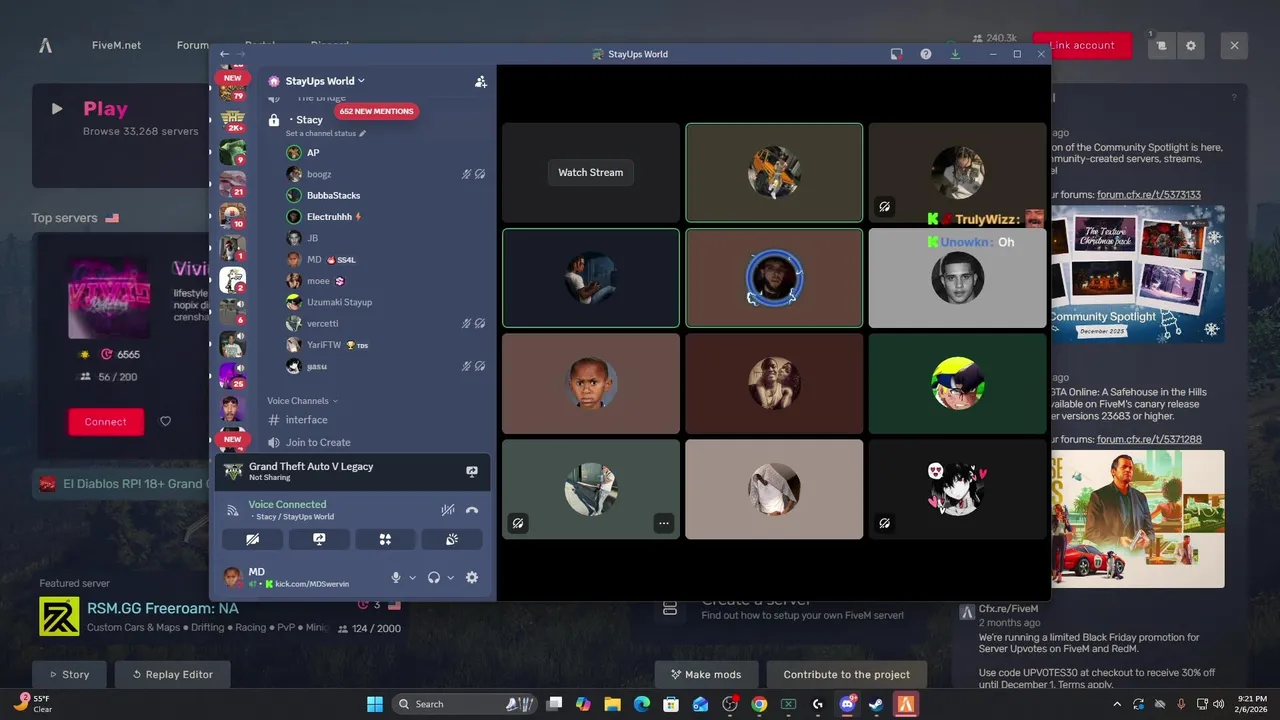This screenshot has height=720, width=1280.
Task: Open RSM.GG Freeroam: NA featured server
Action: pyautogui.click(x=162, y=608)
